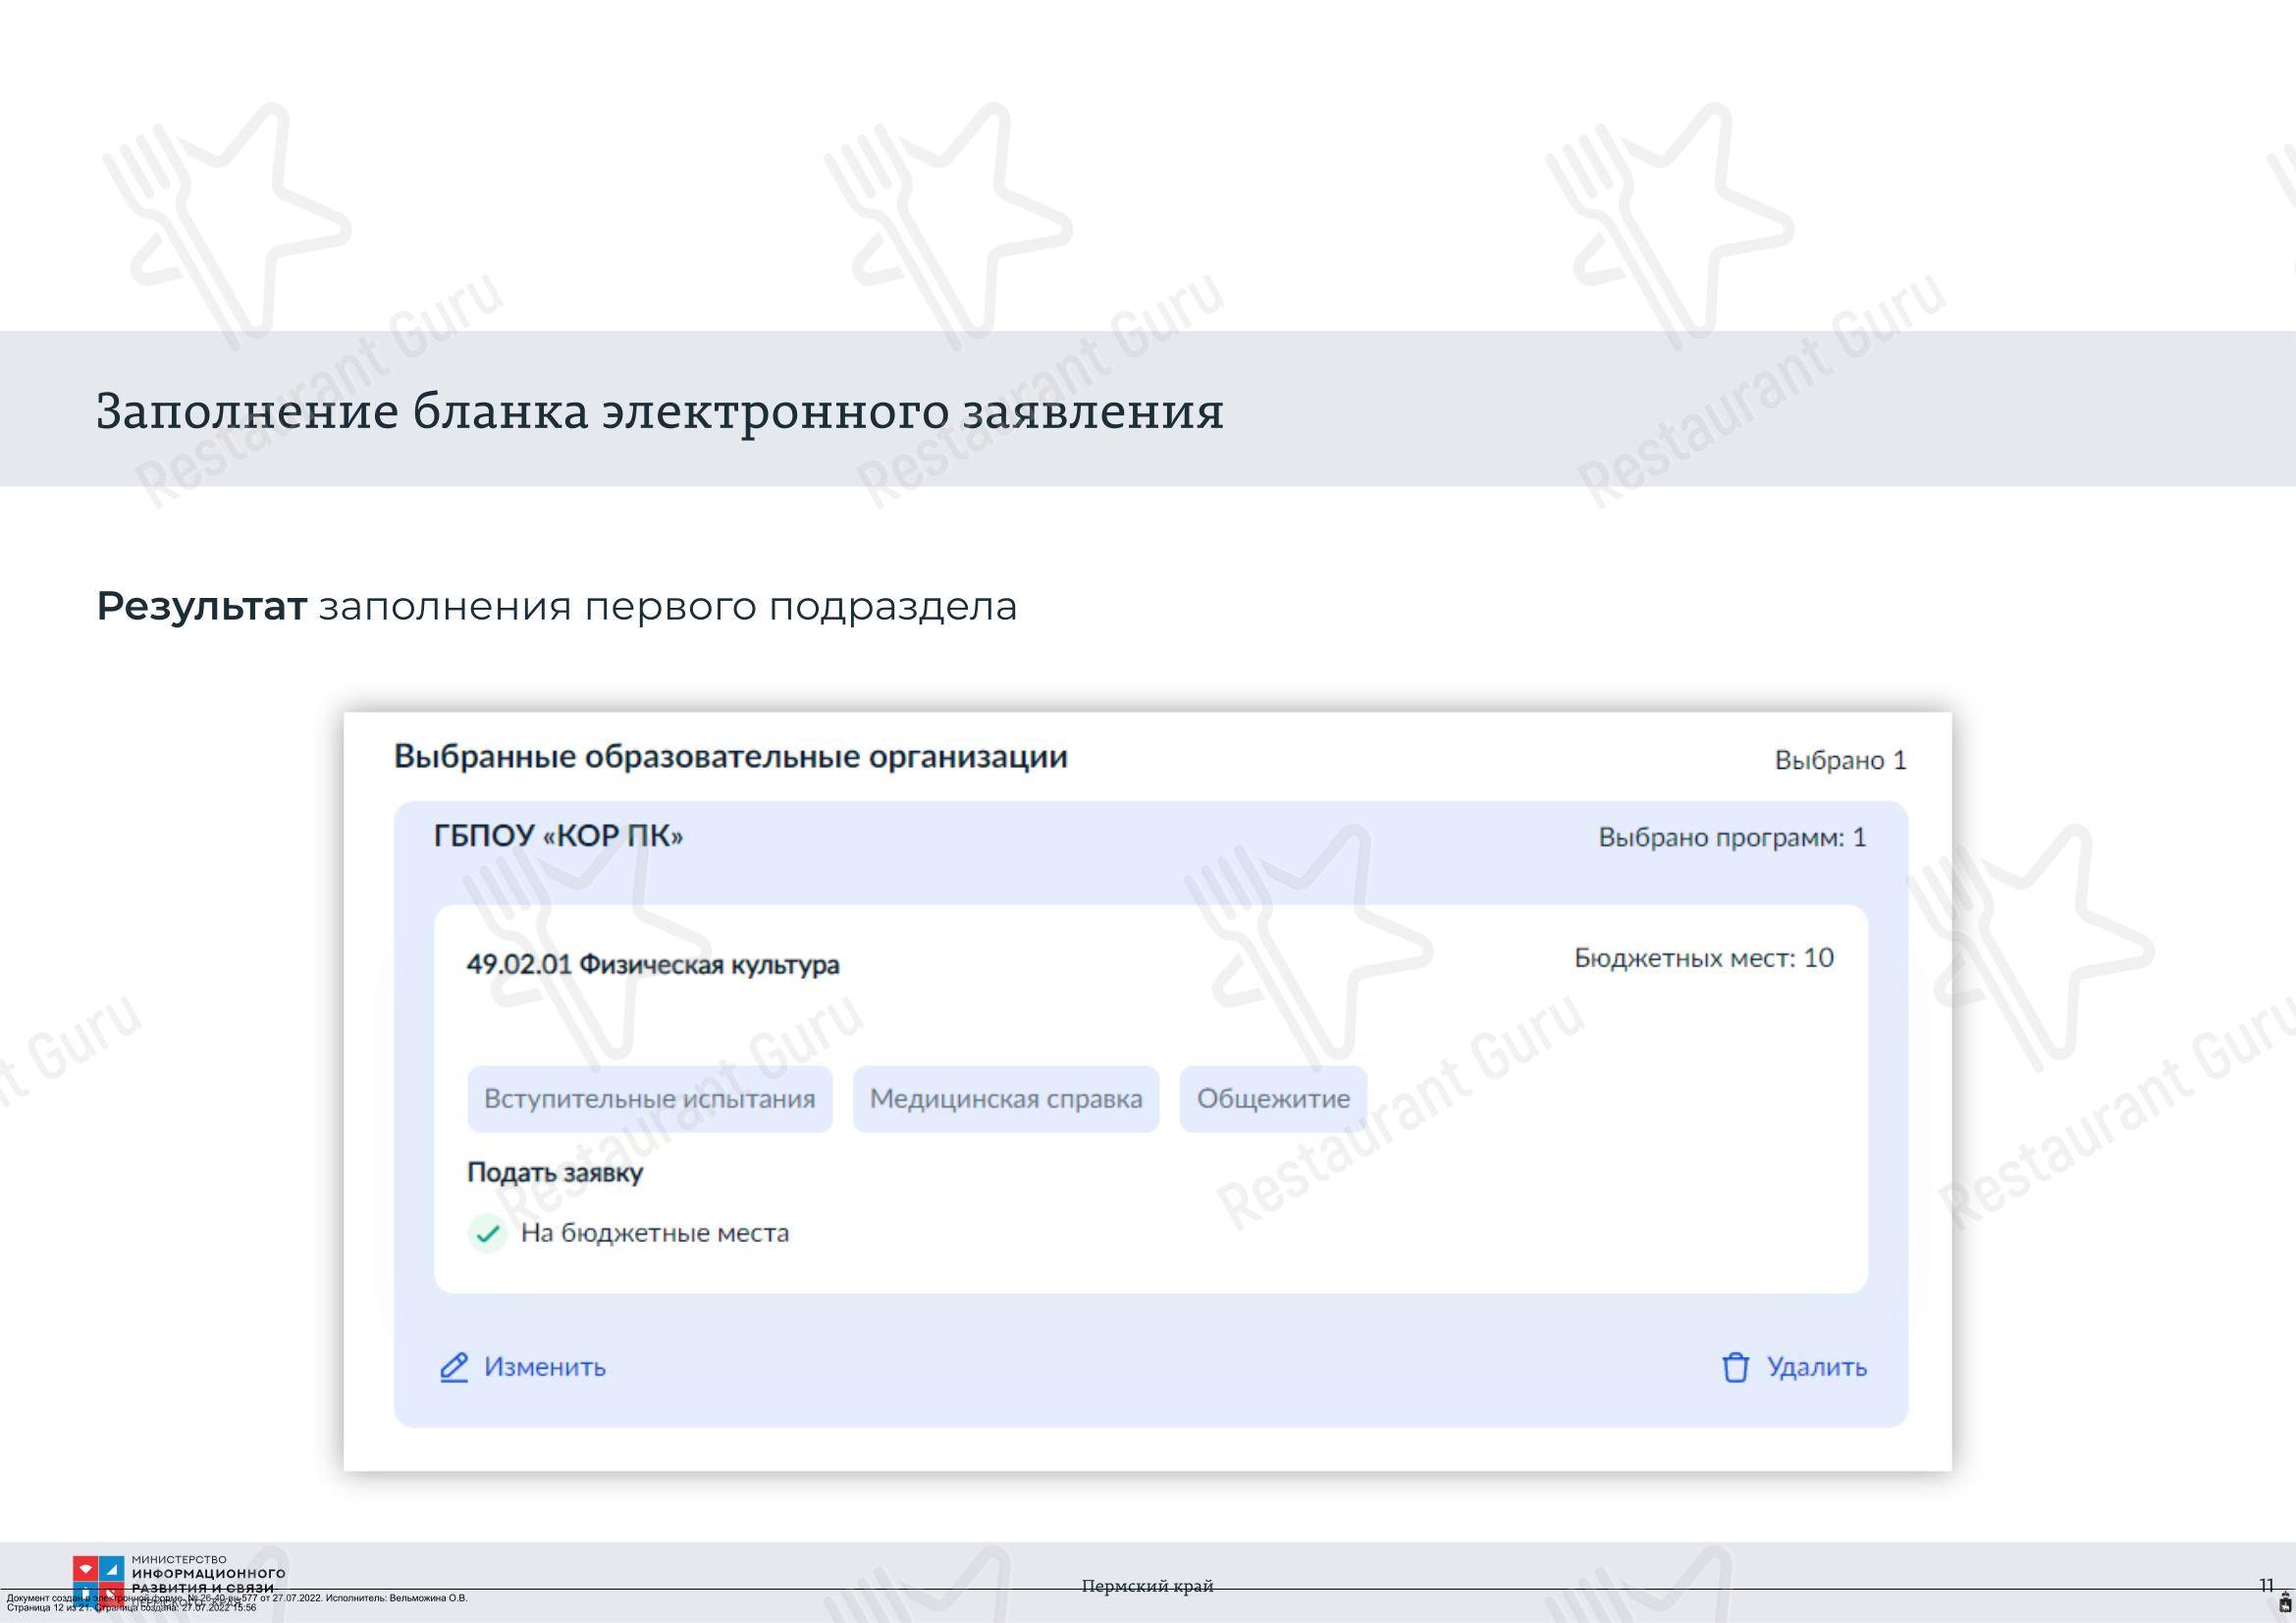Click the green checkmark for budget places

coord(487,1233)
